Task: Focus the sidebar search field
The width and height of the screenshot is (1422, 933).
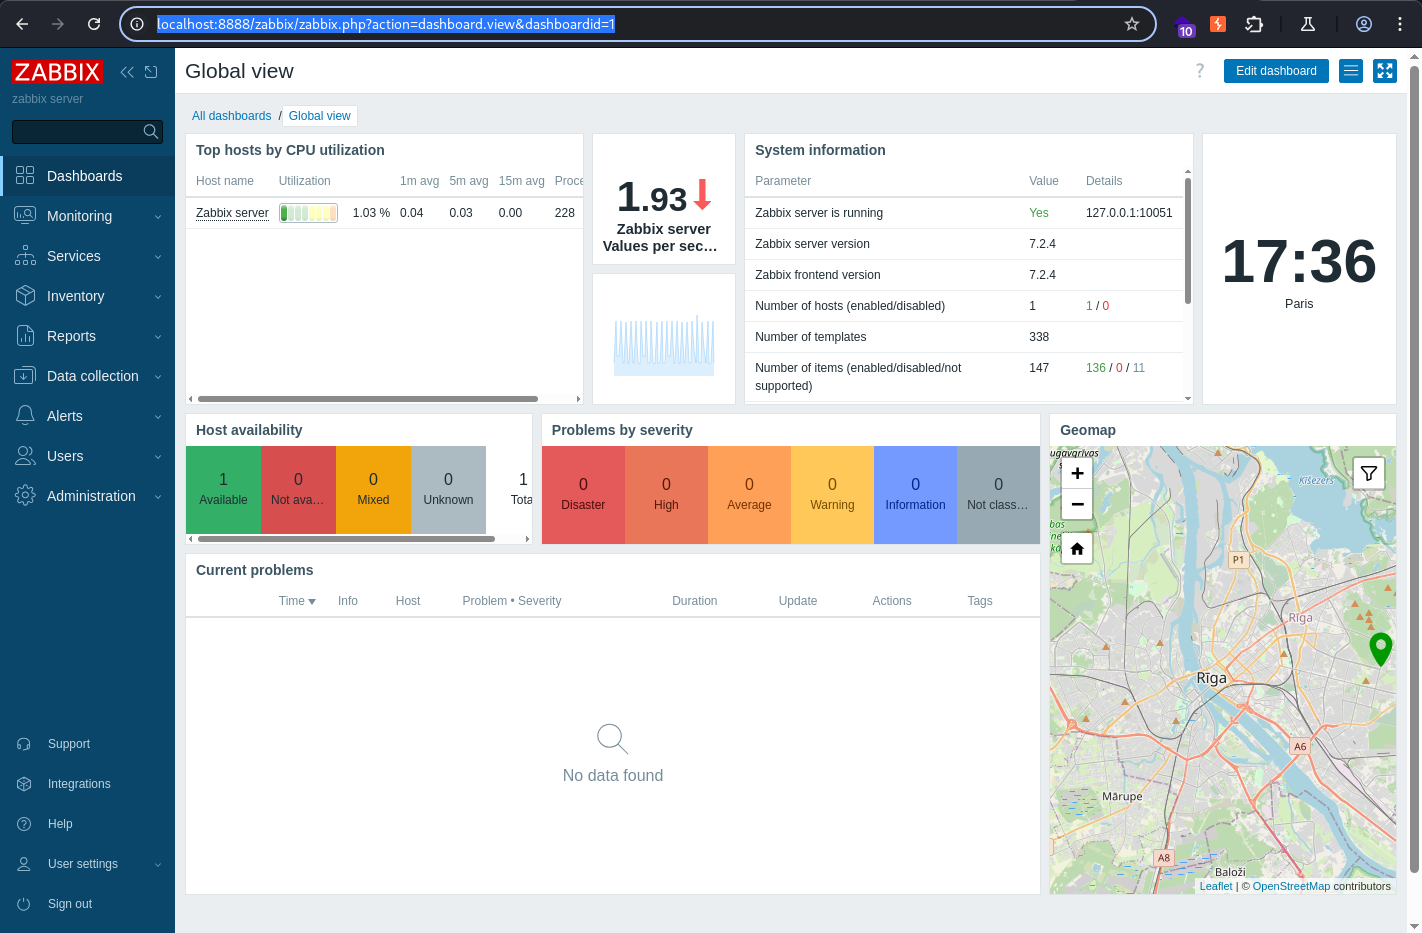Action: coord(87,131)
